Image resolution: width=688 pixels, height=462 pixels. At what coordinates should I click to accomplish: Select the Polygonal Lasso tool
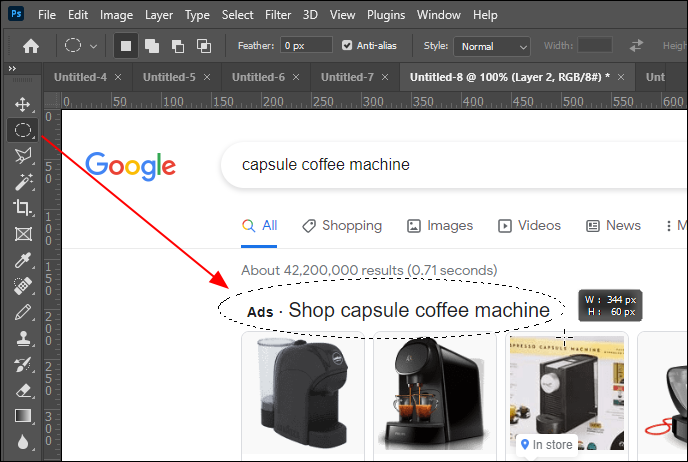point(23,156)
